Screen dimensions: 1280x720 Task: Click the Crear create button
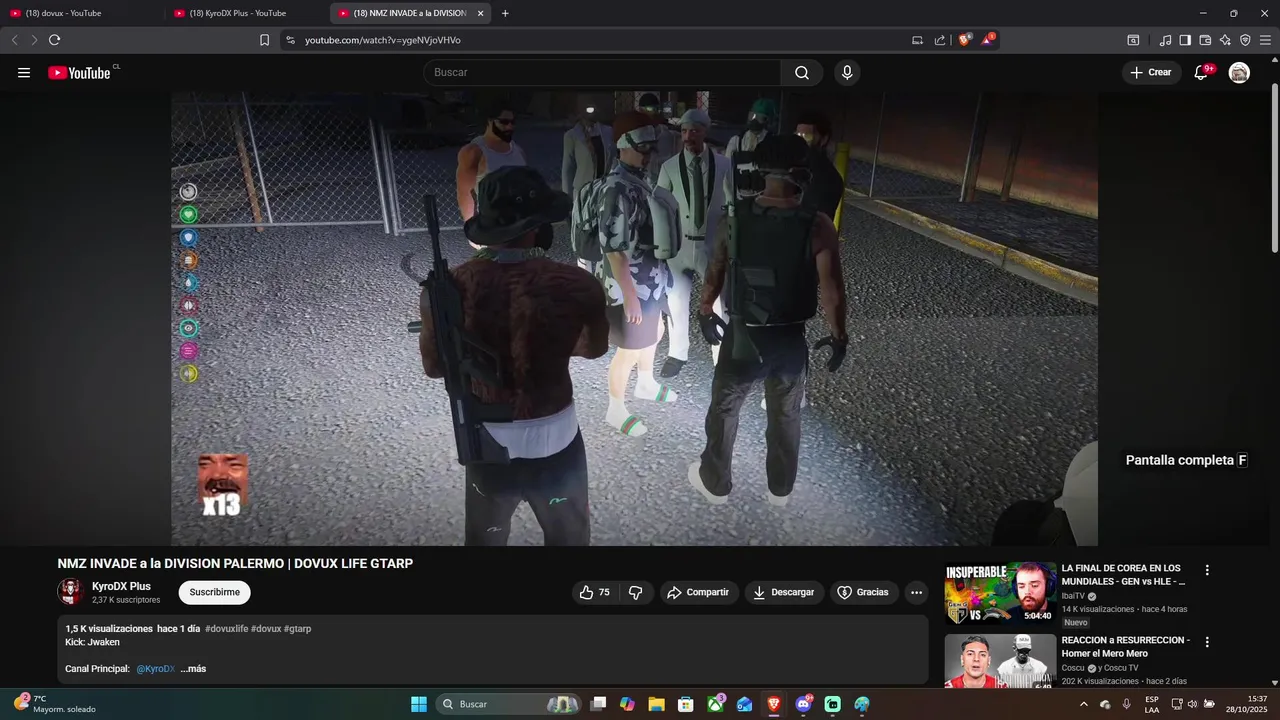1151,72
